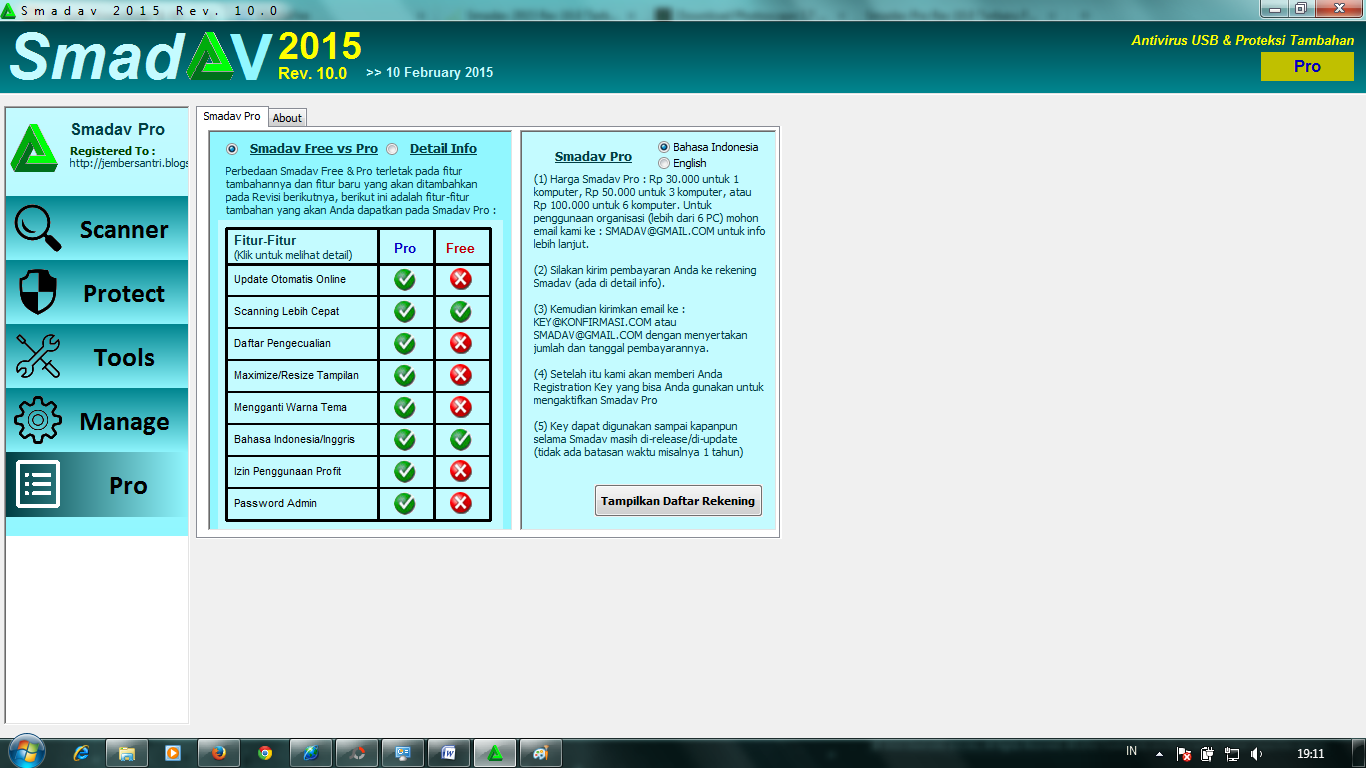Select the Smadav Free vs Pro radio button
1366x768 pixels.
click(x=232, y=149)
